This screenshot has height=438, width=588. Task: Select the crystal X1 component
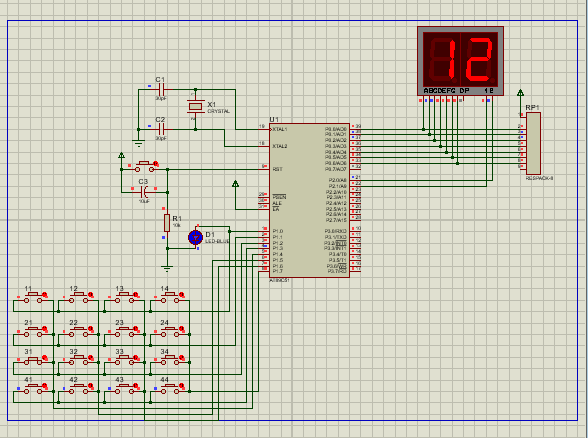(x=195, y=106)
